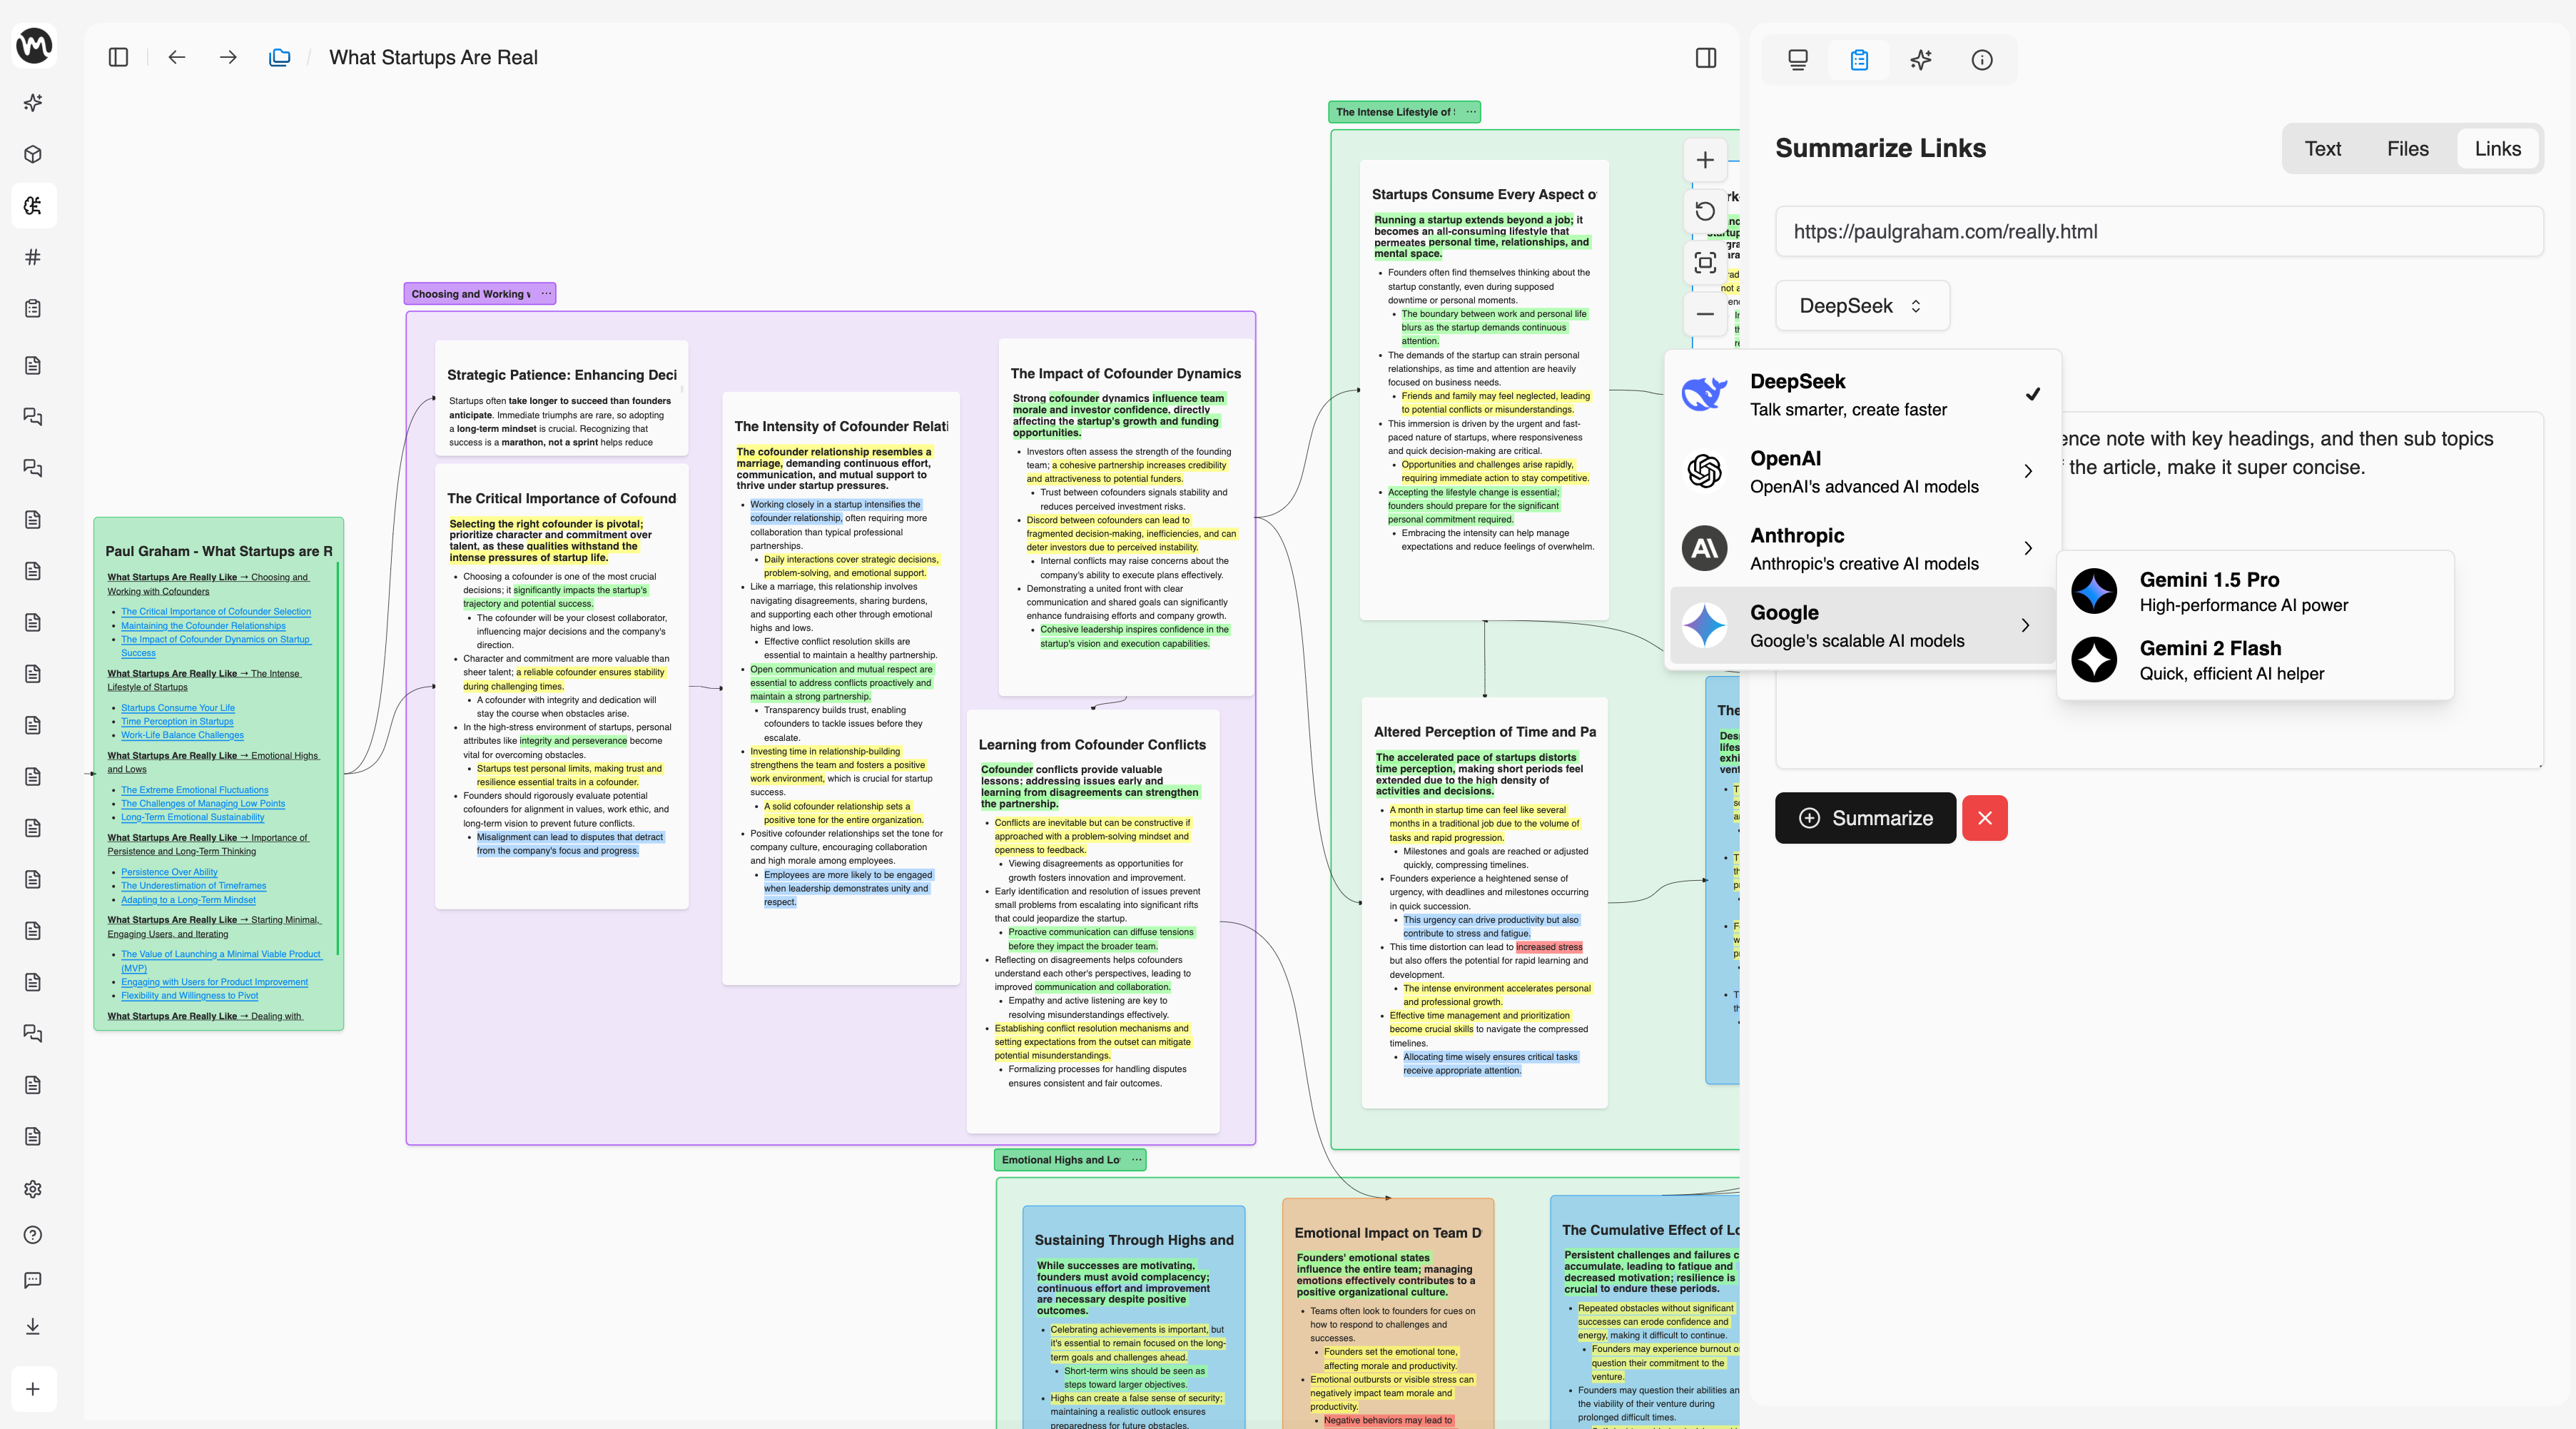This screenshot has height=1429, width=2576.
Task: Open link Time Perception in Startups
Action: point(177,721)
